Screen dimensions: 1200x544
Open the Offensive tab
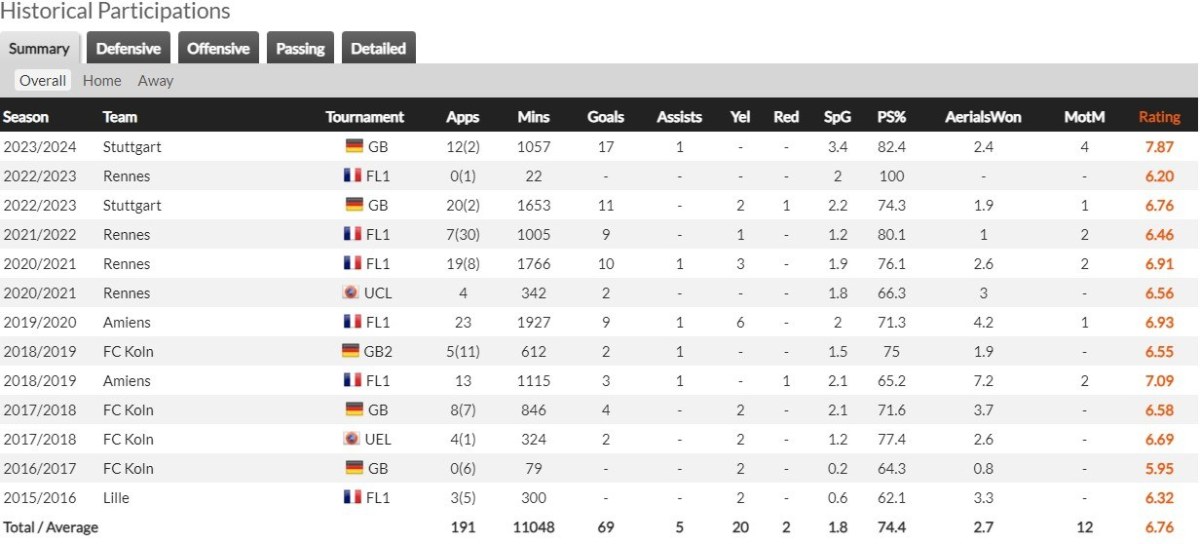pyautogui.click(x=218, y=48)
